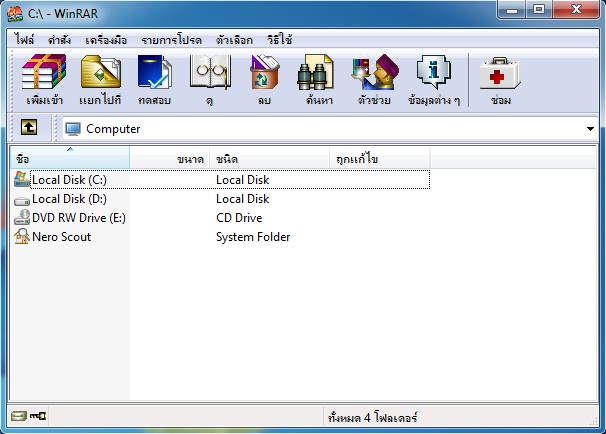Viewport: 606px width, 434px height.
Task: Click the Computer address field text
Action: coord(113,129)
